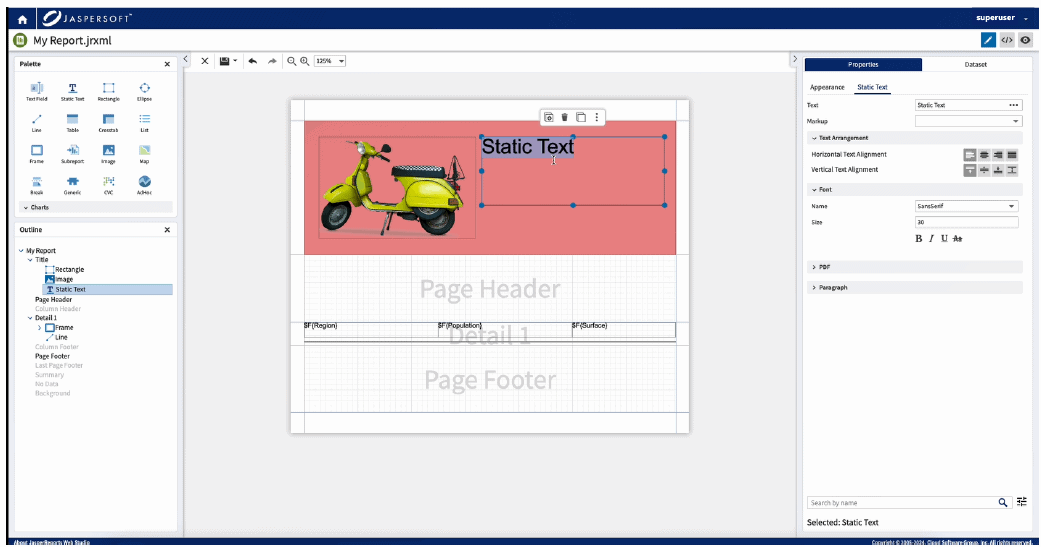This screenshot has width=1041, height=547.
Task: Select Page Footer in the Outline
Action: tap(52, 356)
